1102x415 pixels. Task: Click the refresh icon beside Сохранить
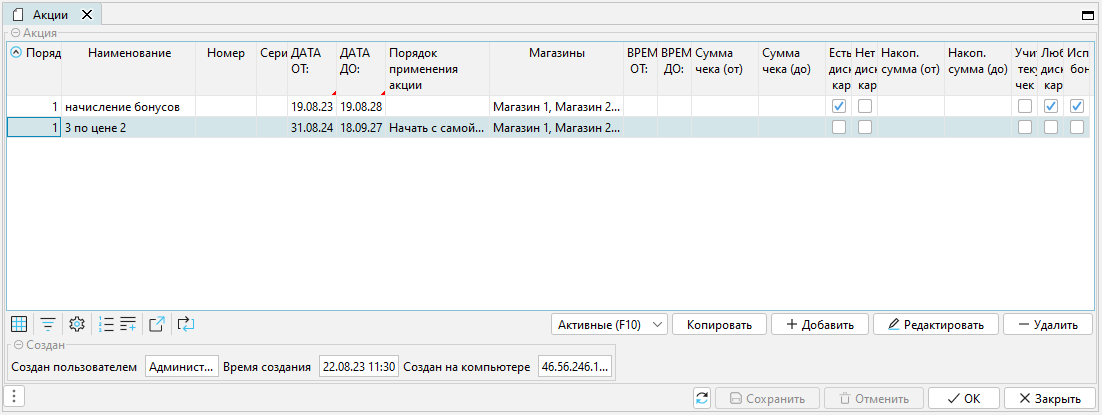[x=702, y=398]
